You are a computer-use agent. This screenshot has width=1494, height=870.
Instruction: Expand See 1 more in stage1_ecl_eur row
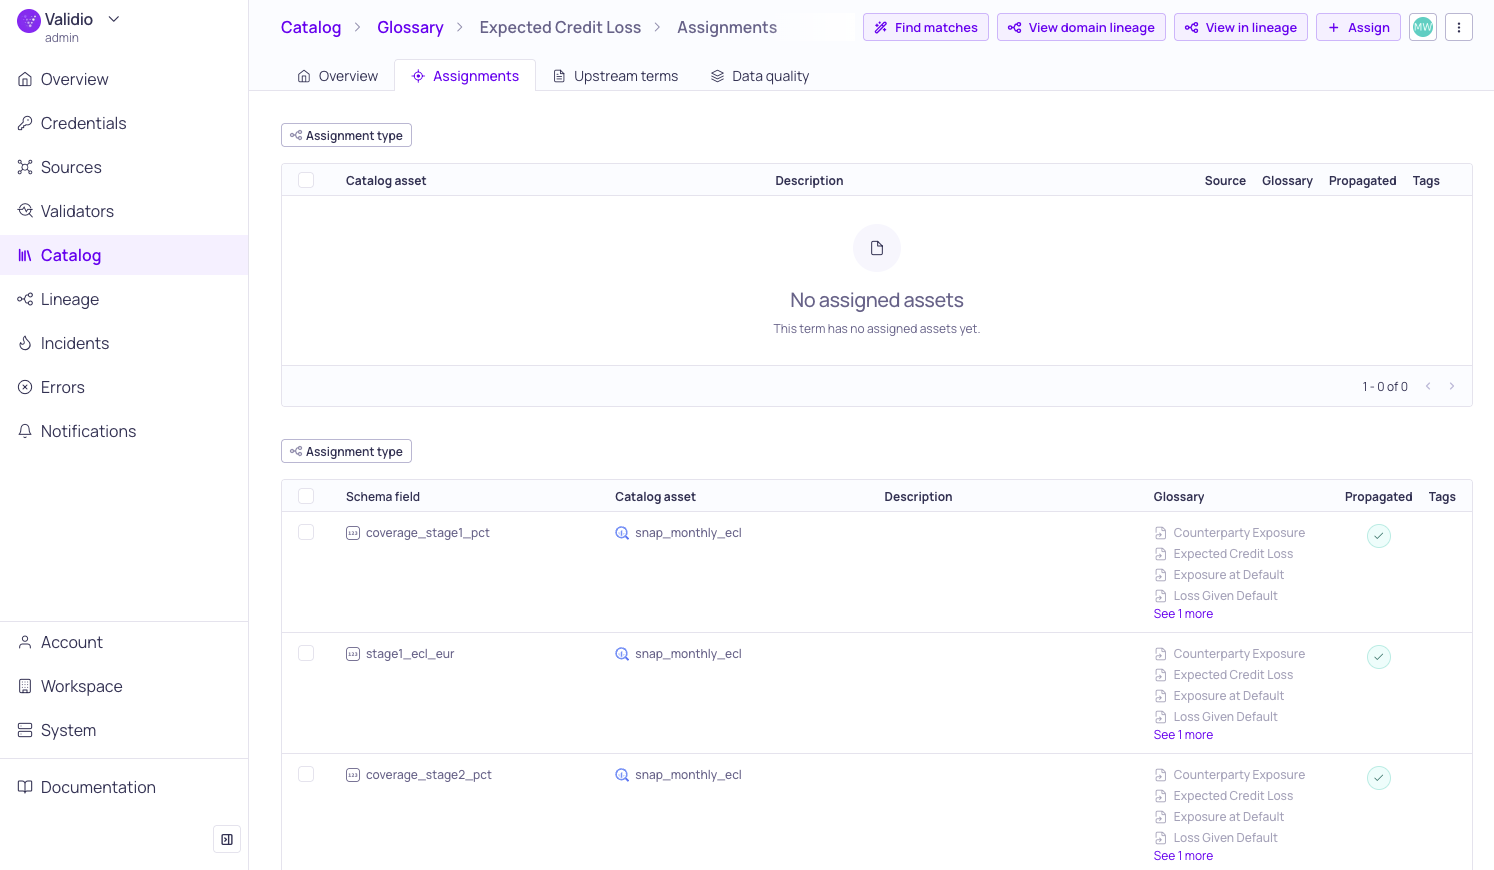(1183, 735)
